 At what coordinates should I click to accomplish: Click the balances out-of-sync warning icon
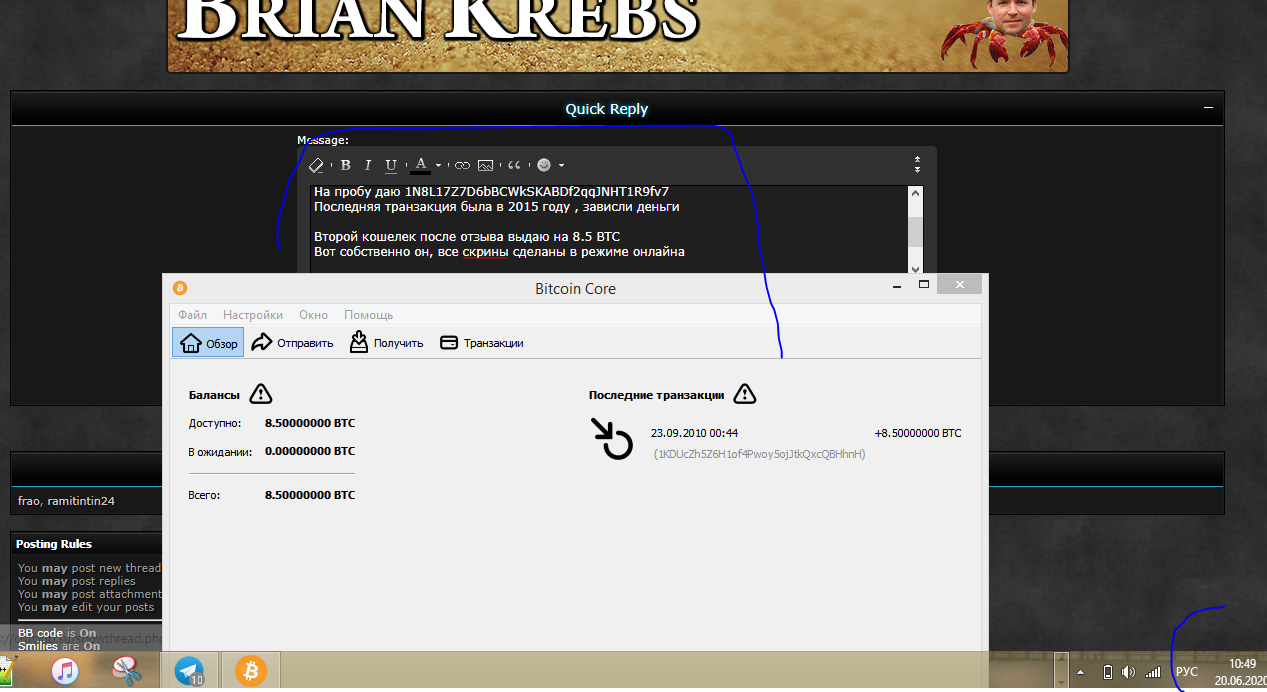260,394
